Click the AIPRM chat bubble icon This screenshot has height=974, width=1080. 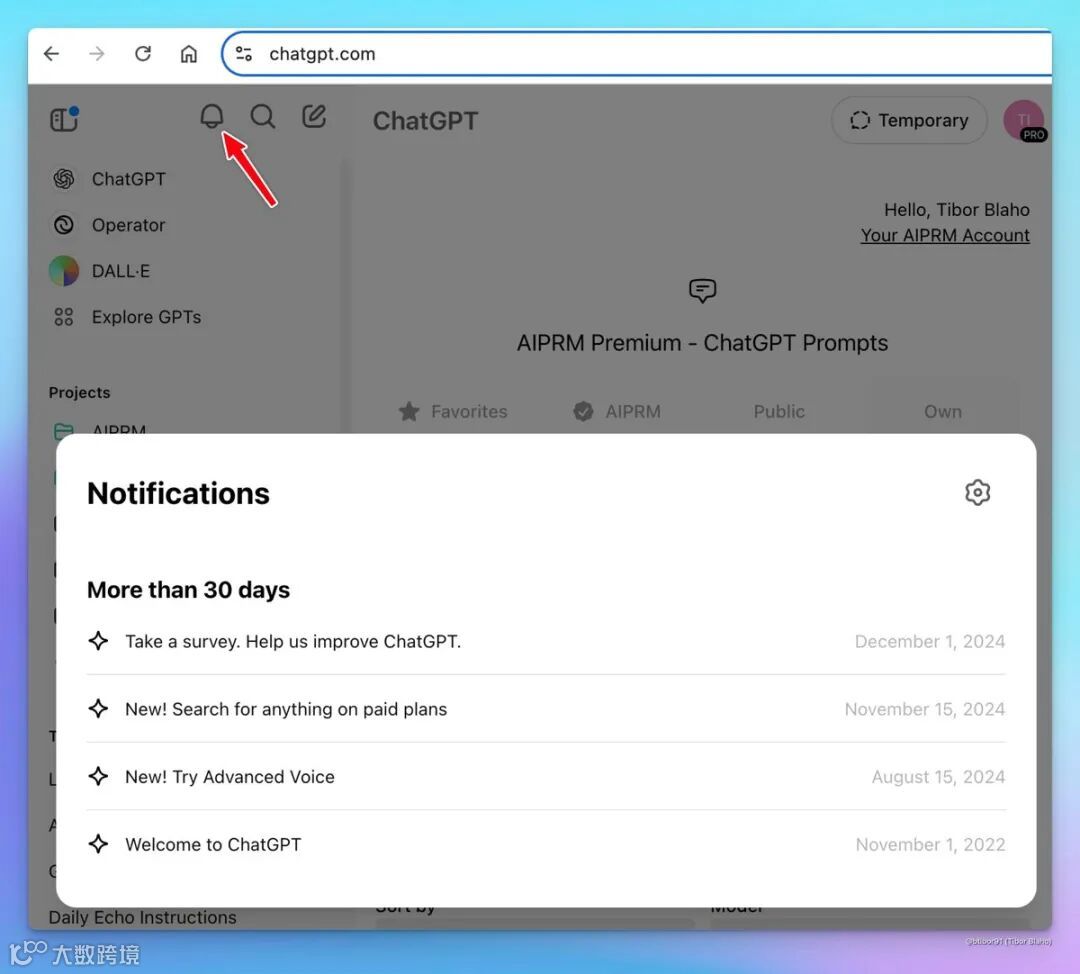[703, 290]
